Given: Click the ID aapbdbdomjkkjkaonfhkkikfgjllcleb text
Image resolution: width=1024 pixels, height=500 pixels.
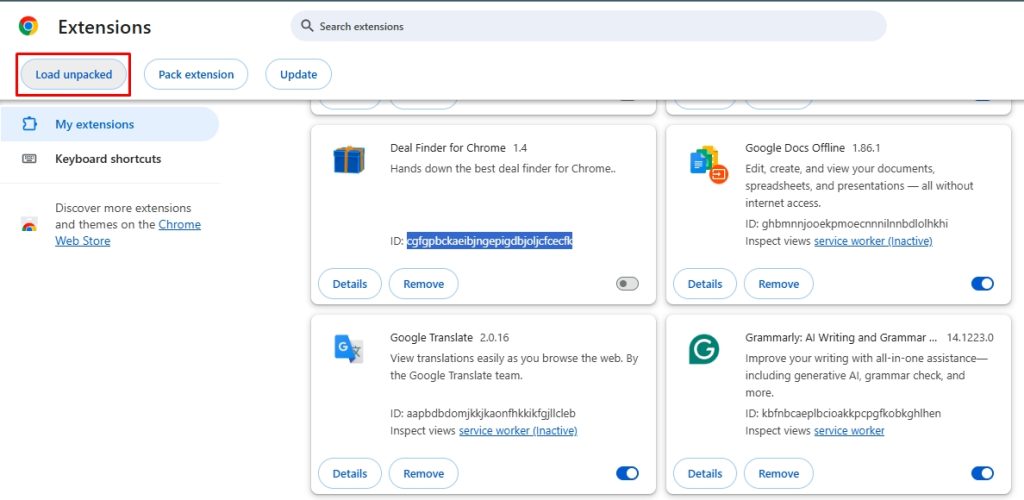Looking at the screenshot, I should click(483, 414).
